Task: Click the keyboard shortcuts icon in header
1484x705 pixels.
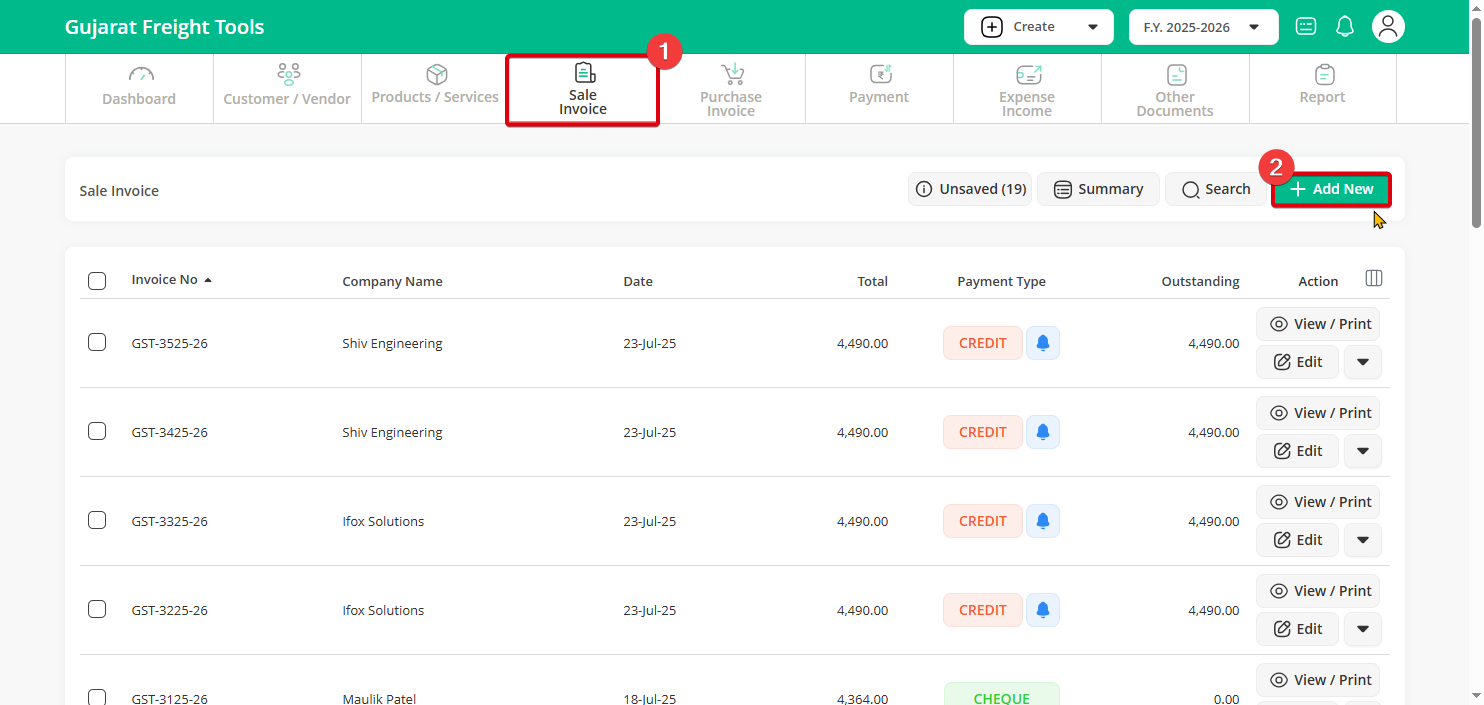Action: click(x=1306, y=27)
